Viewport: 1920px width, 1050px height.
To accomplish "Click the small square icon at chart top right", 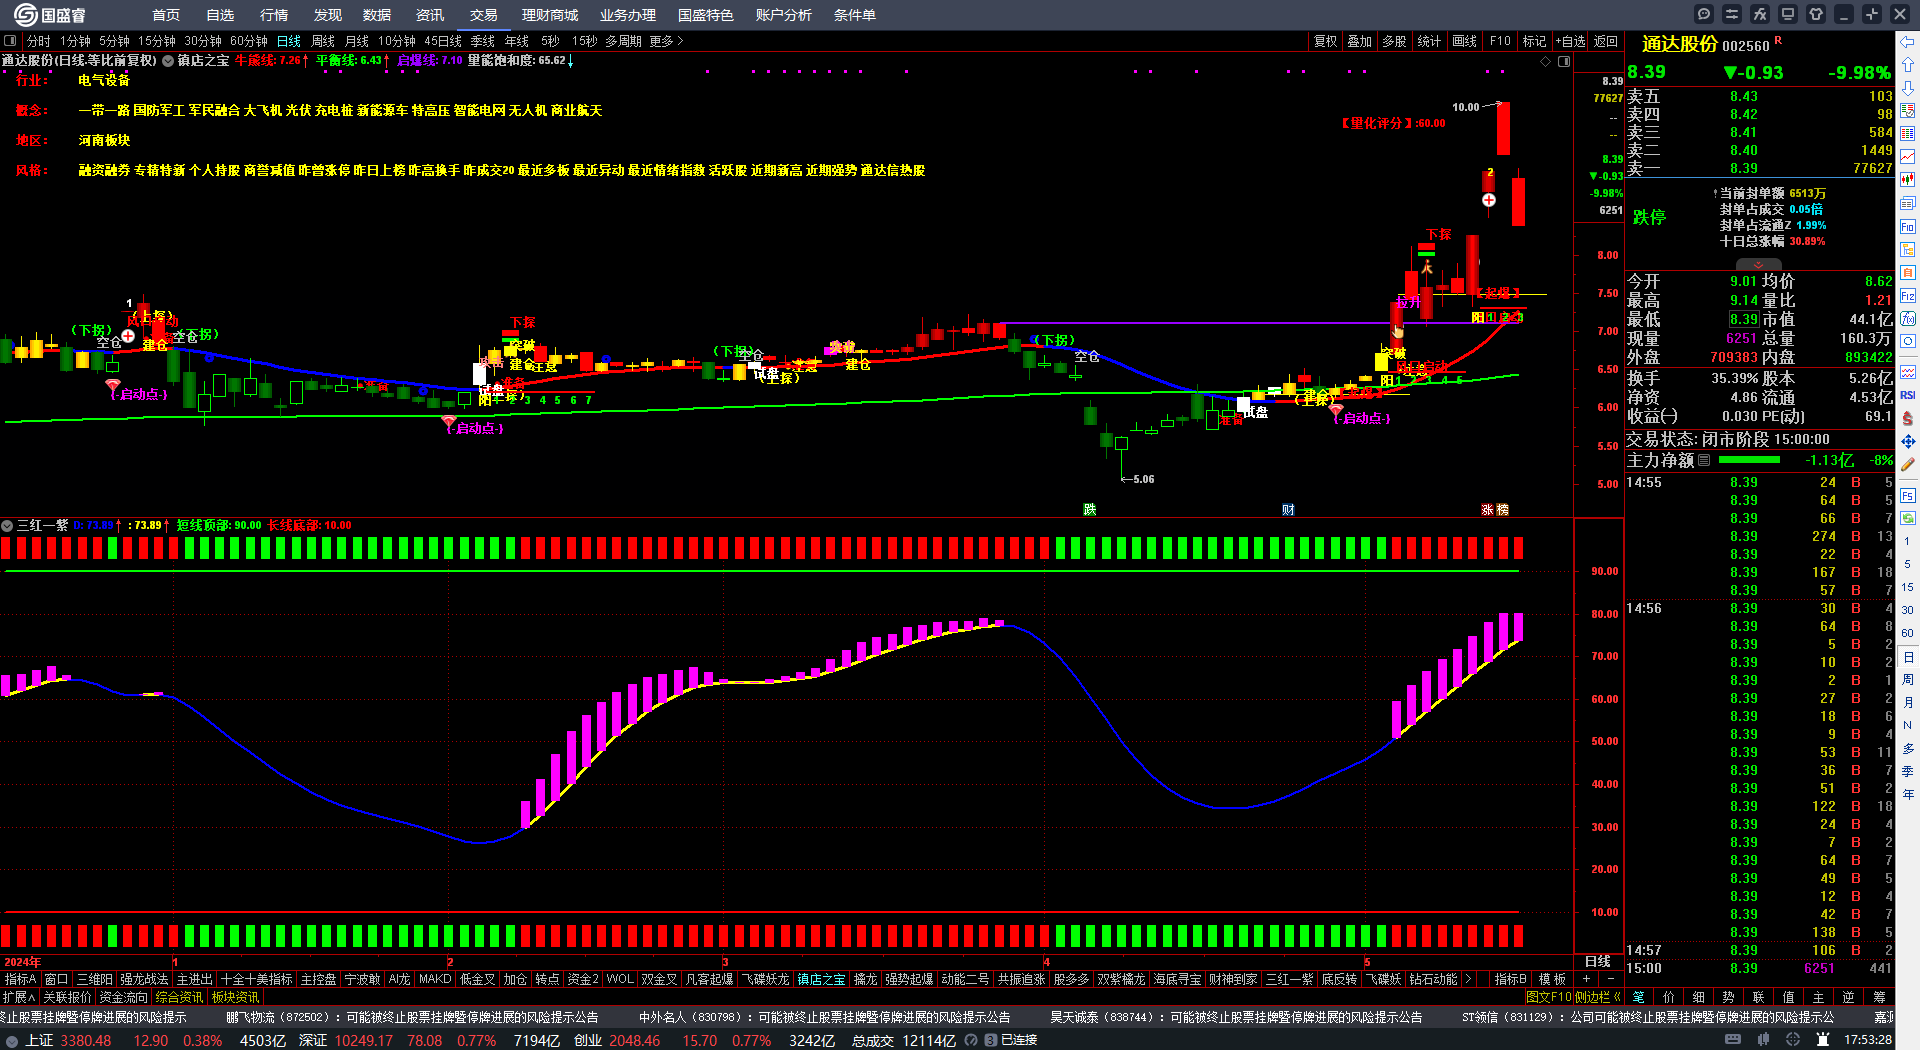I will (x=1564, y=61).
